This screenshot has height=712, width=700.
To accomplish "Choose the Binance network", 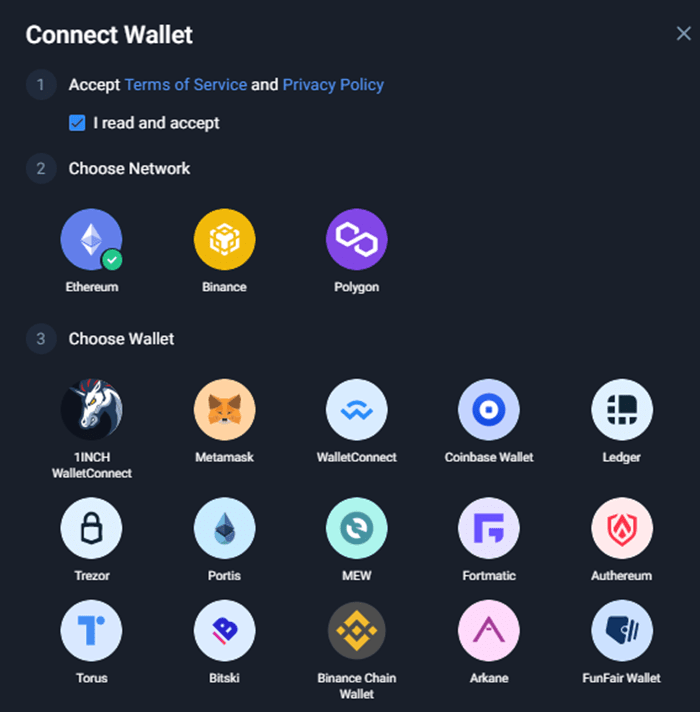I will pyautogui.click(x=224, y=239).
